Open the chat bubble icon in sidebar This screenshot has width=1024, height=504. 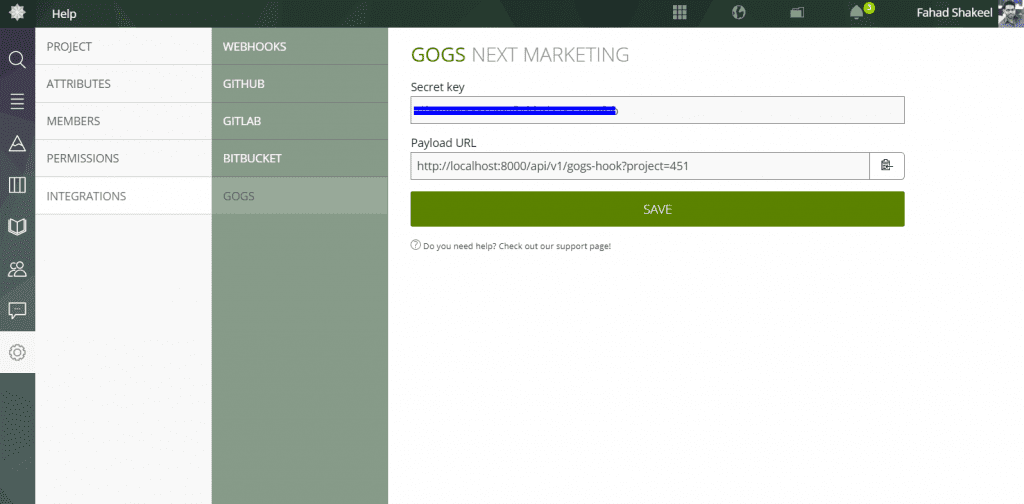[17, 310]
